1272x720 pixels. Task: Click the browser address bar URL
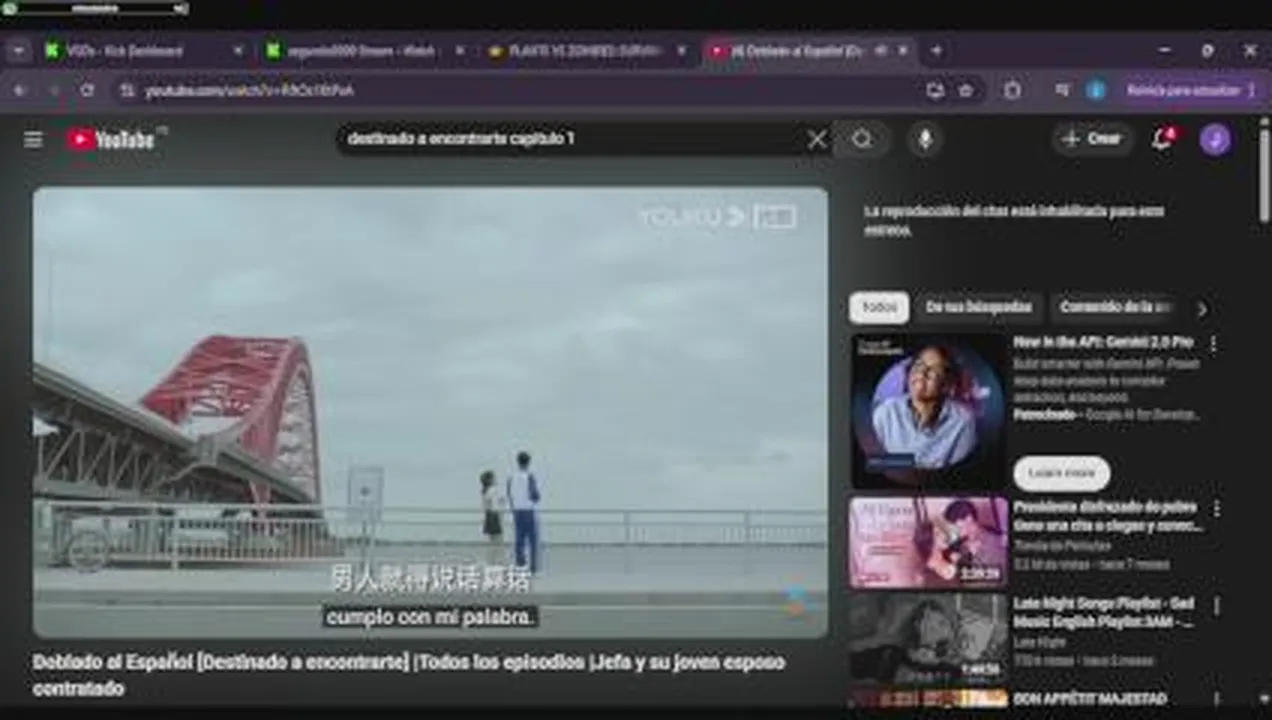click(249, 91)
